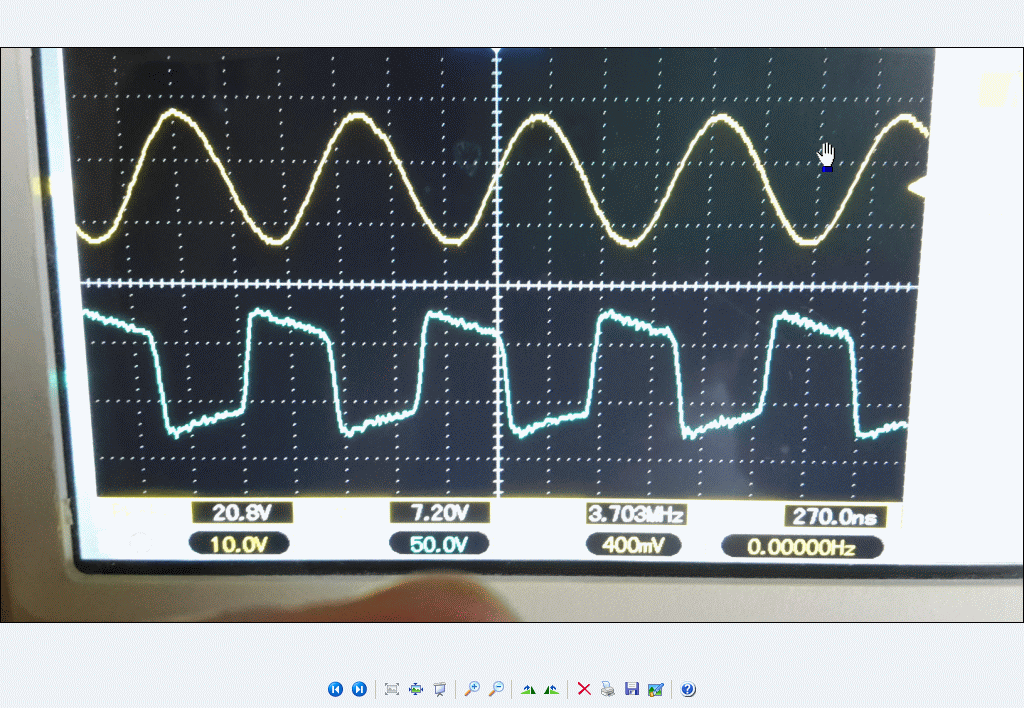Start the slide show
Viewport: 1024px width, 708px height.
[x=439, y=689]
